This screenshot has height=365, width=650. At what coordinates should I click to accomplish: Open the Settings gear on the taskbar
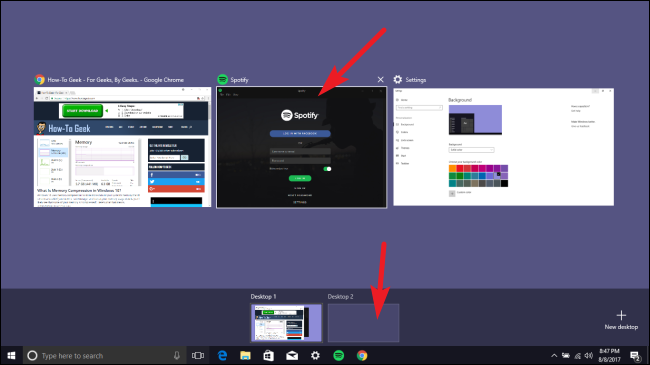click(x=315, y=355)
